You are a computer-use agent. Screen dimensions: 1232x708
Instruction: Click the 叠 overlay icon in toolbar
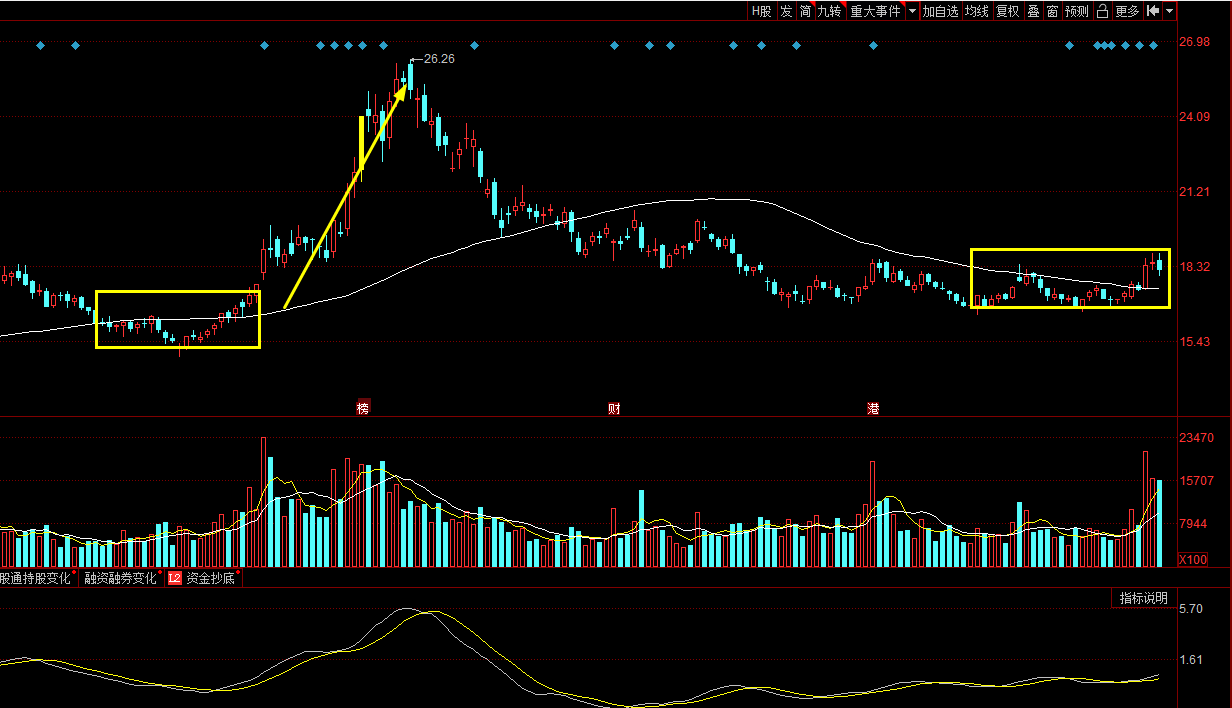pos(1033,11)
